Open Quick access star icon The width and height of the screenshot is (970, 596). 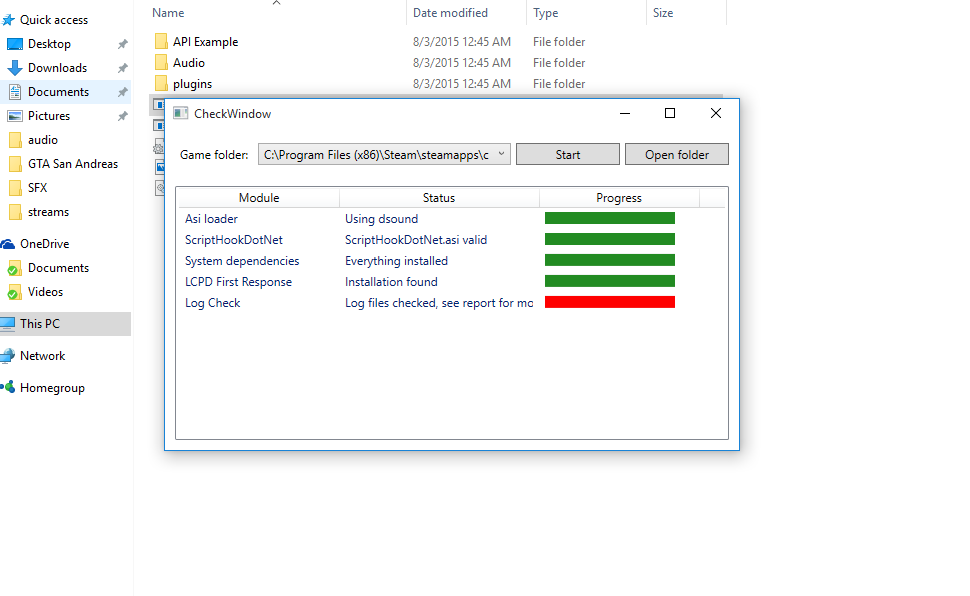point(8,20)
